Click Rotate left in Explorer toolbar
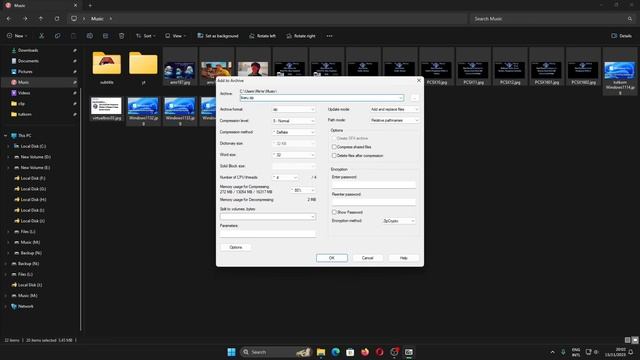640x360 pixels. (262, 36)
